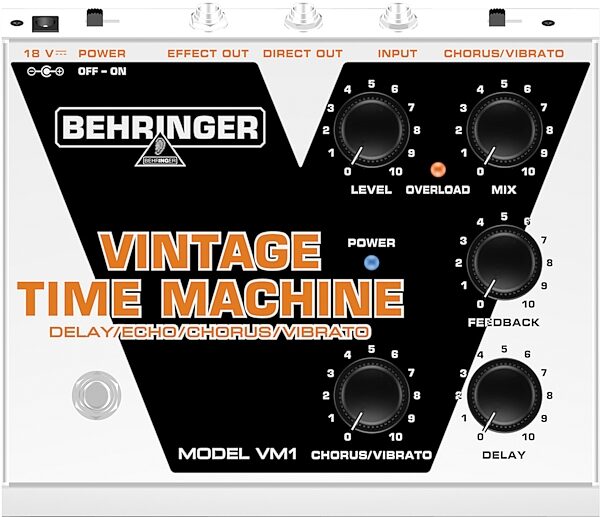The width and height of the screenshot is (600, 517).
Task: Click the Effect Out jack
Action: (208, 16)
